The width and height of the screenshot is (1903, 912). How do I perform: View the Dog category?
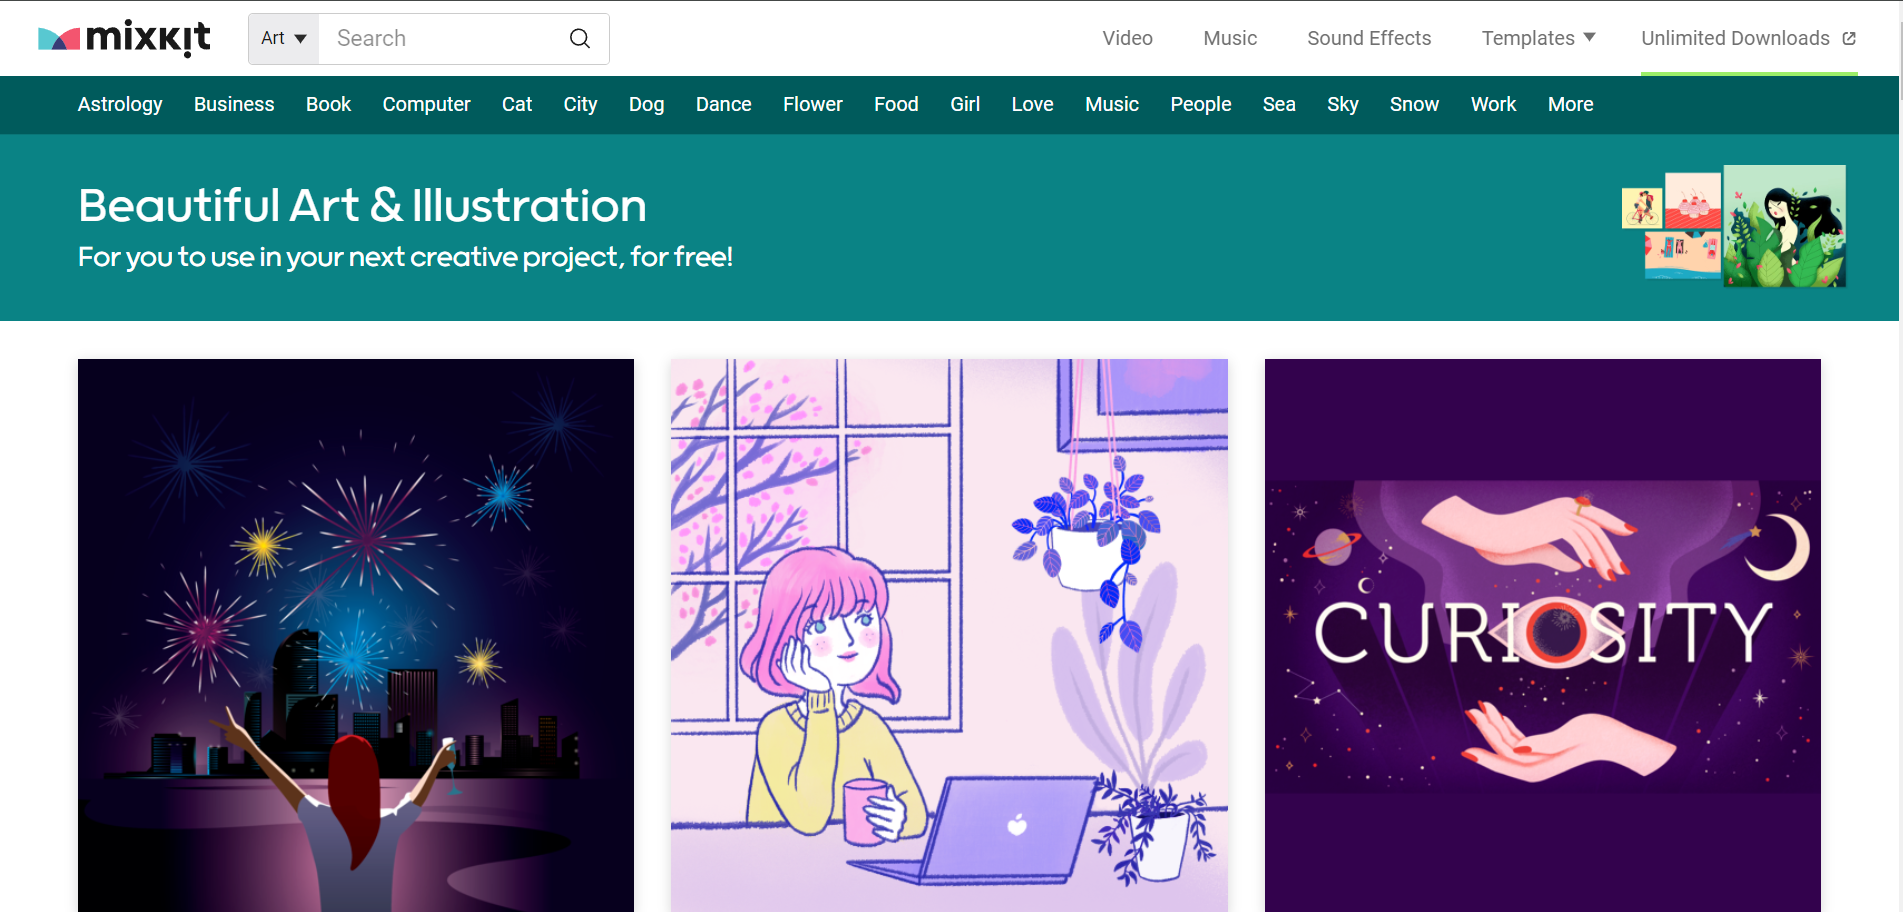[646, 104]
